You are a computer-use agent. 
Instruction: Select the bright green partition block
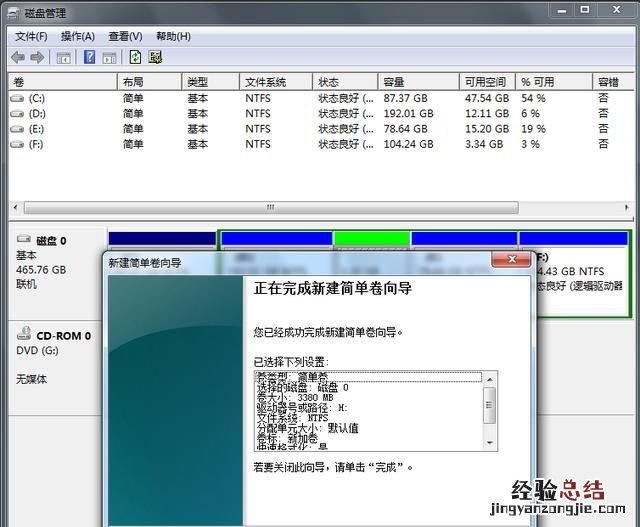tap(371, 238)
